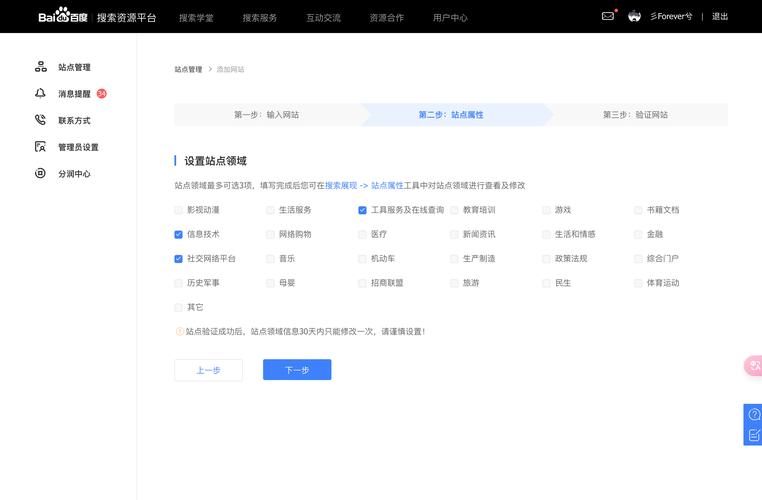Open the 搜索学堂 top menu
This screenshot has height=500, width=762.
coord(196,18)
